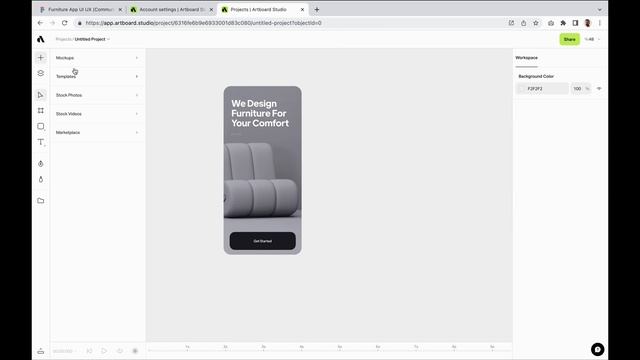Toggle the timeline panel icon at bottom-left
This screenshot has width=640, height=360.
(40, 351)
